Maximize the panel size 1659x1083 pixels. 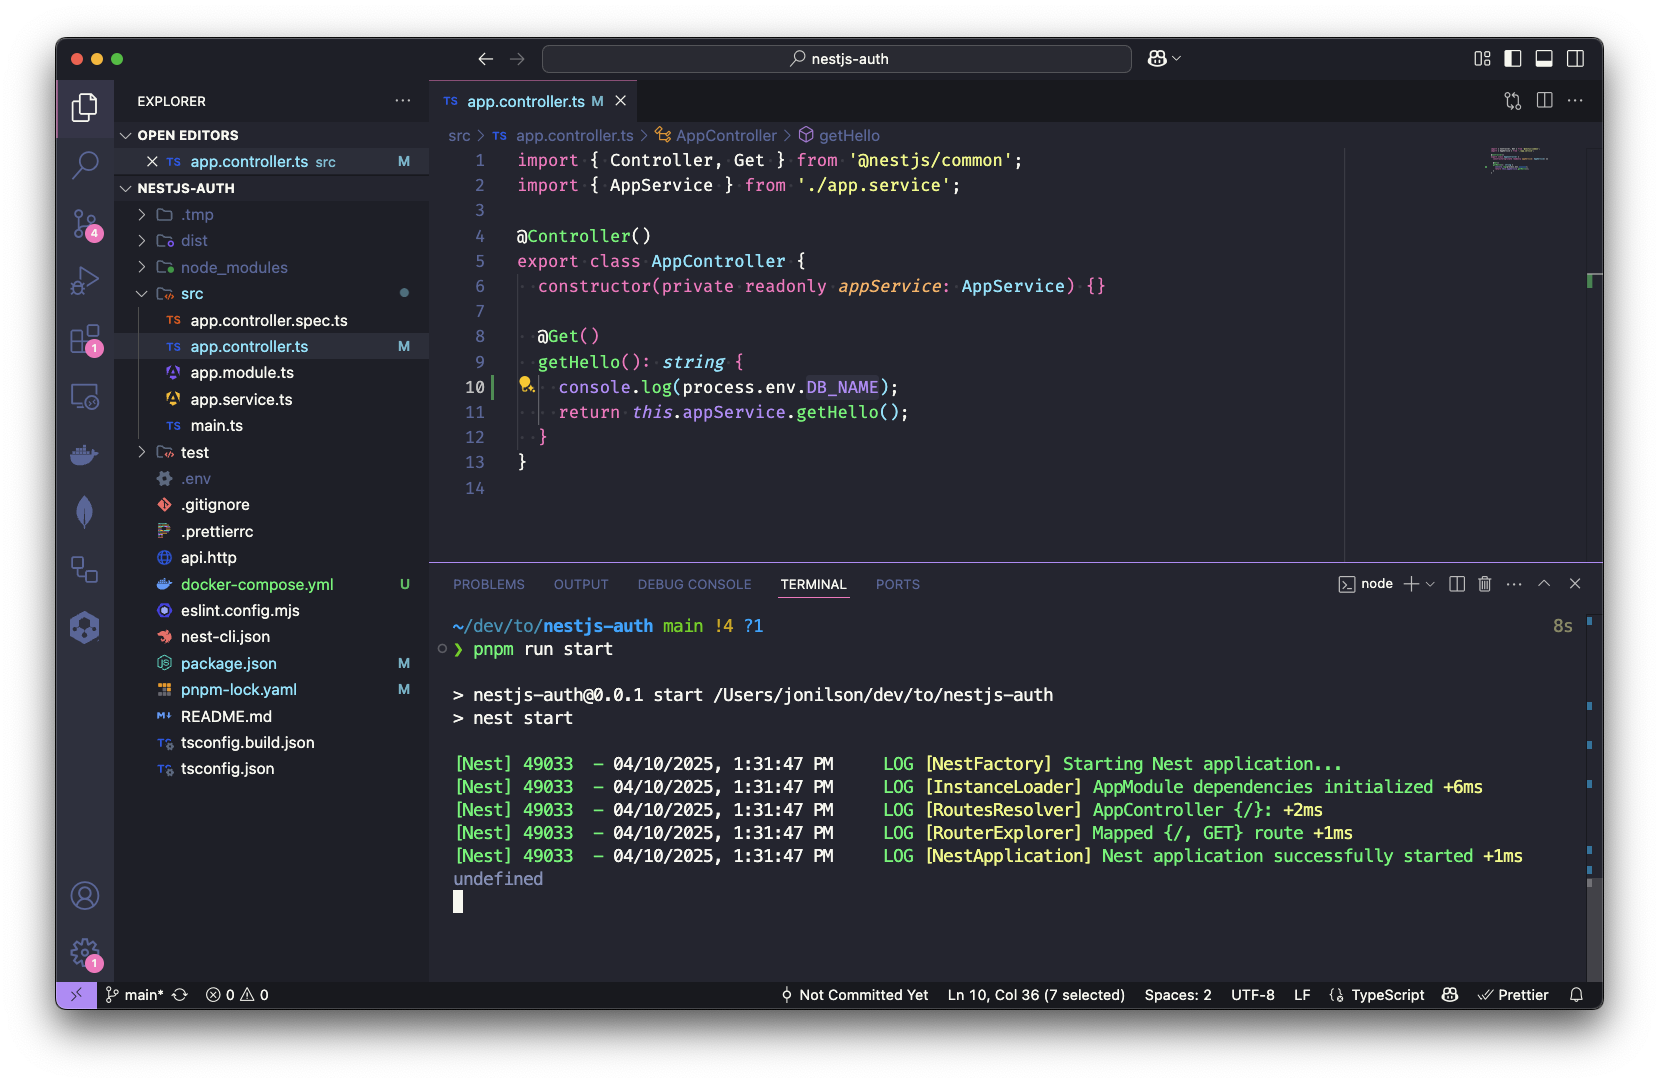pos(1544,584)
